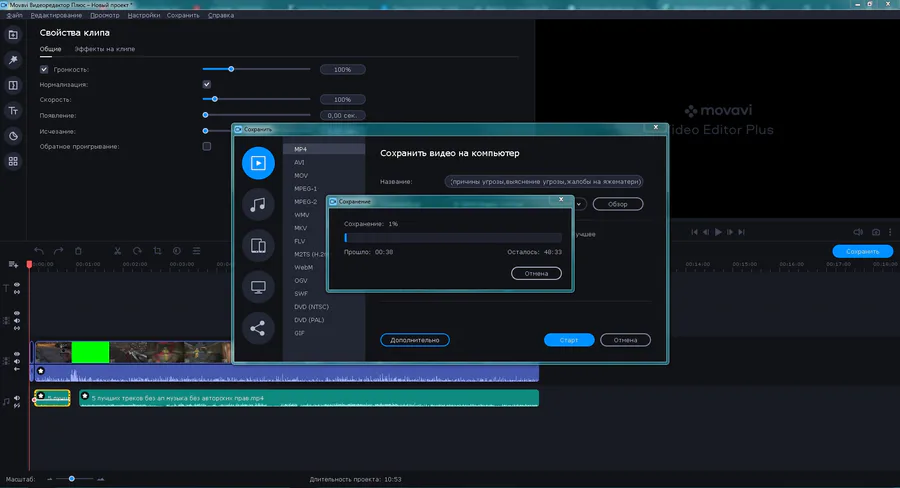Click Отмена in the save dialog
The height and width of the screenshot is (488, 900).
pos(625,340)
